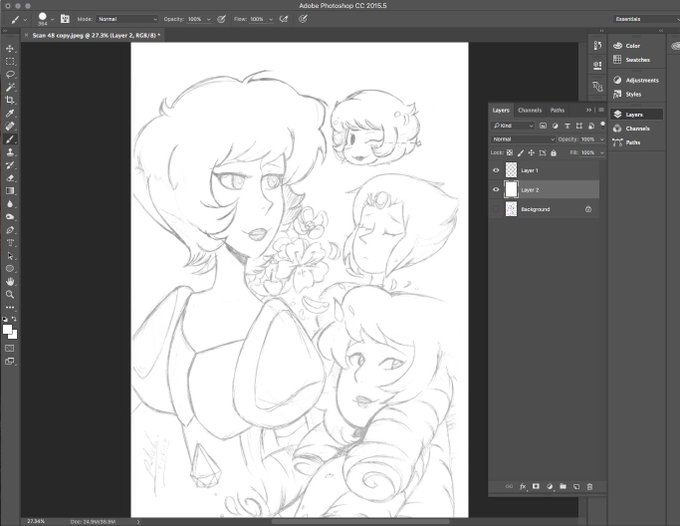Click the background color swatch
This screenshot has height=526, width=680.
14,336
